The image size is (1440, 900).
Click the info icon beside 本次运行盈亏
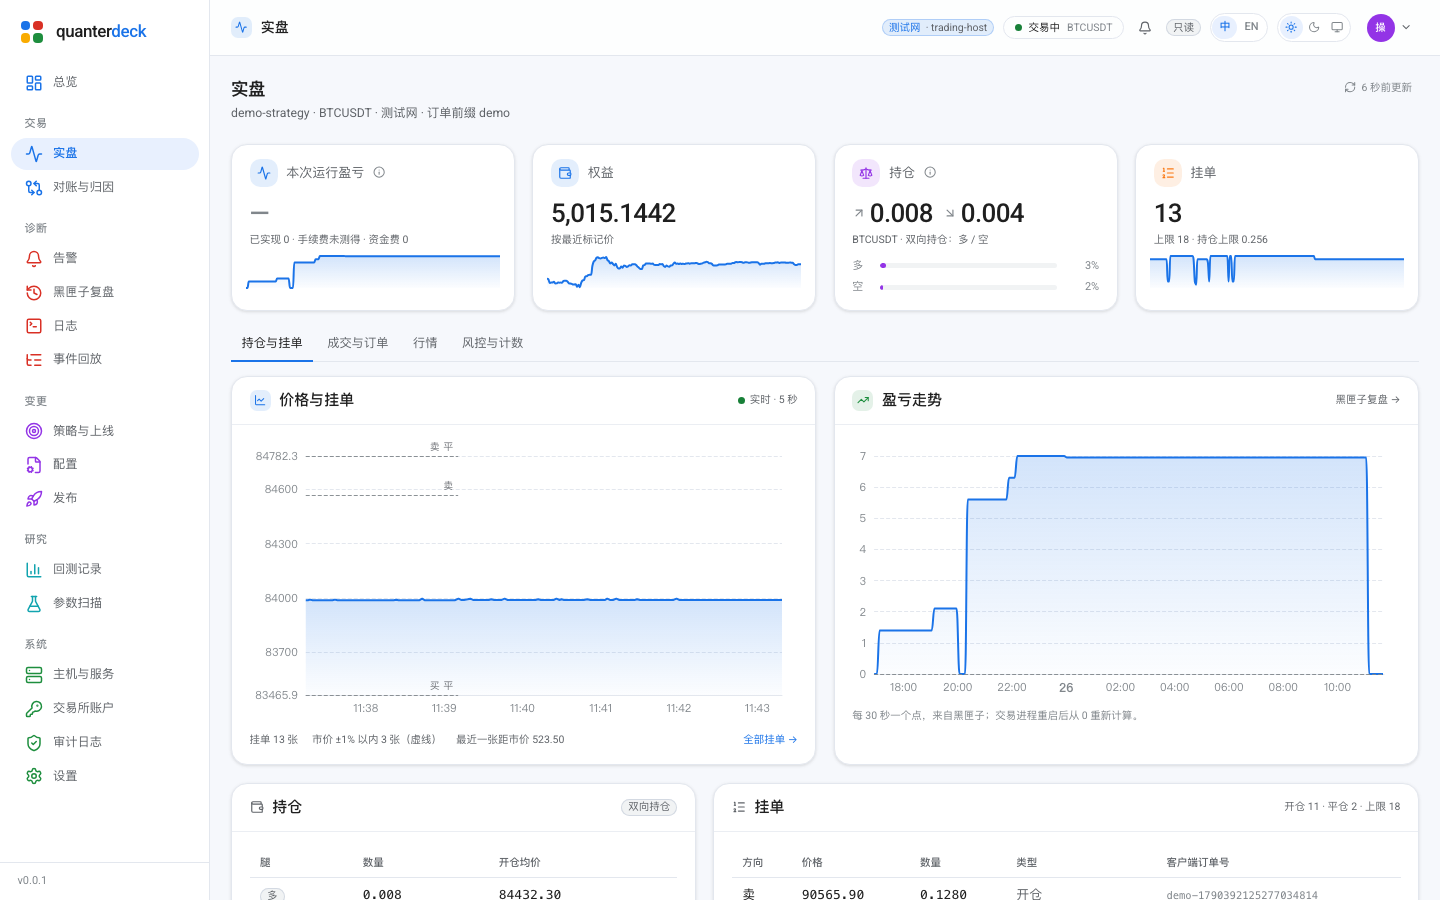pos(379,172)
